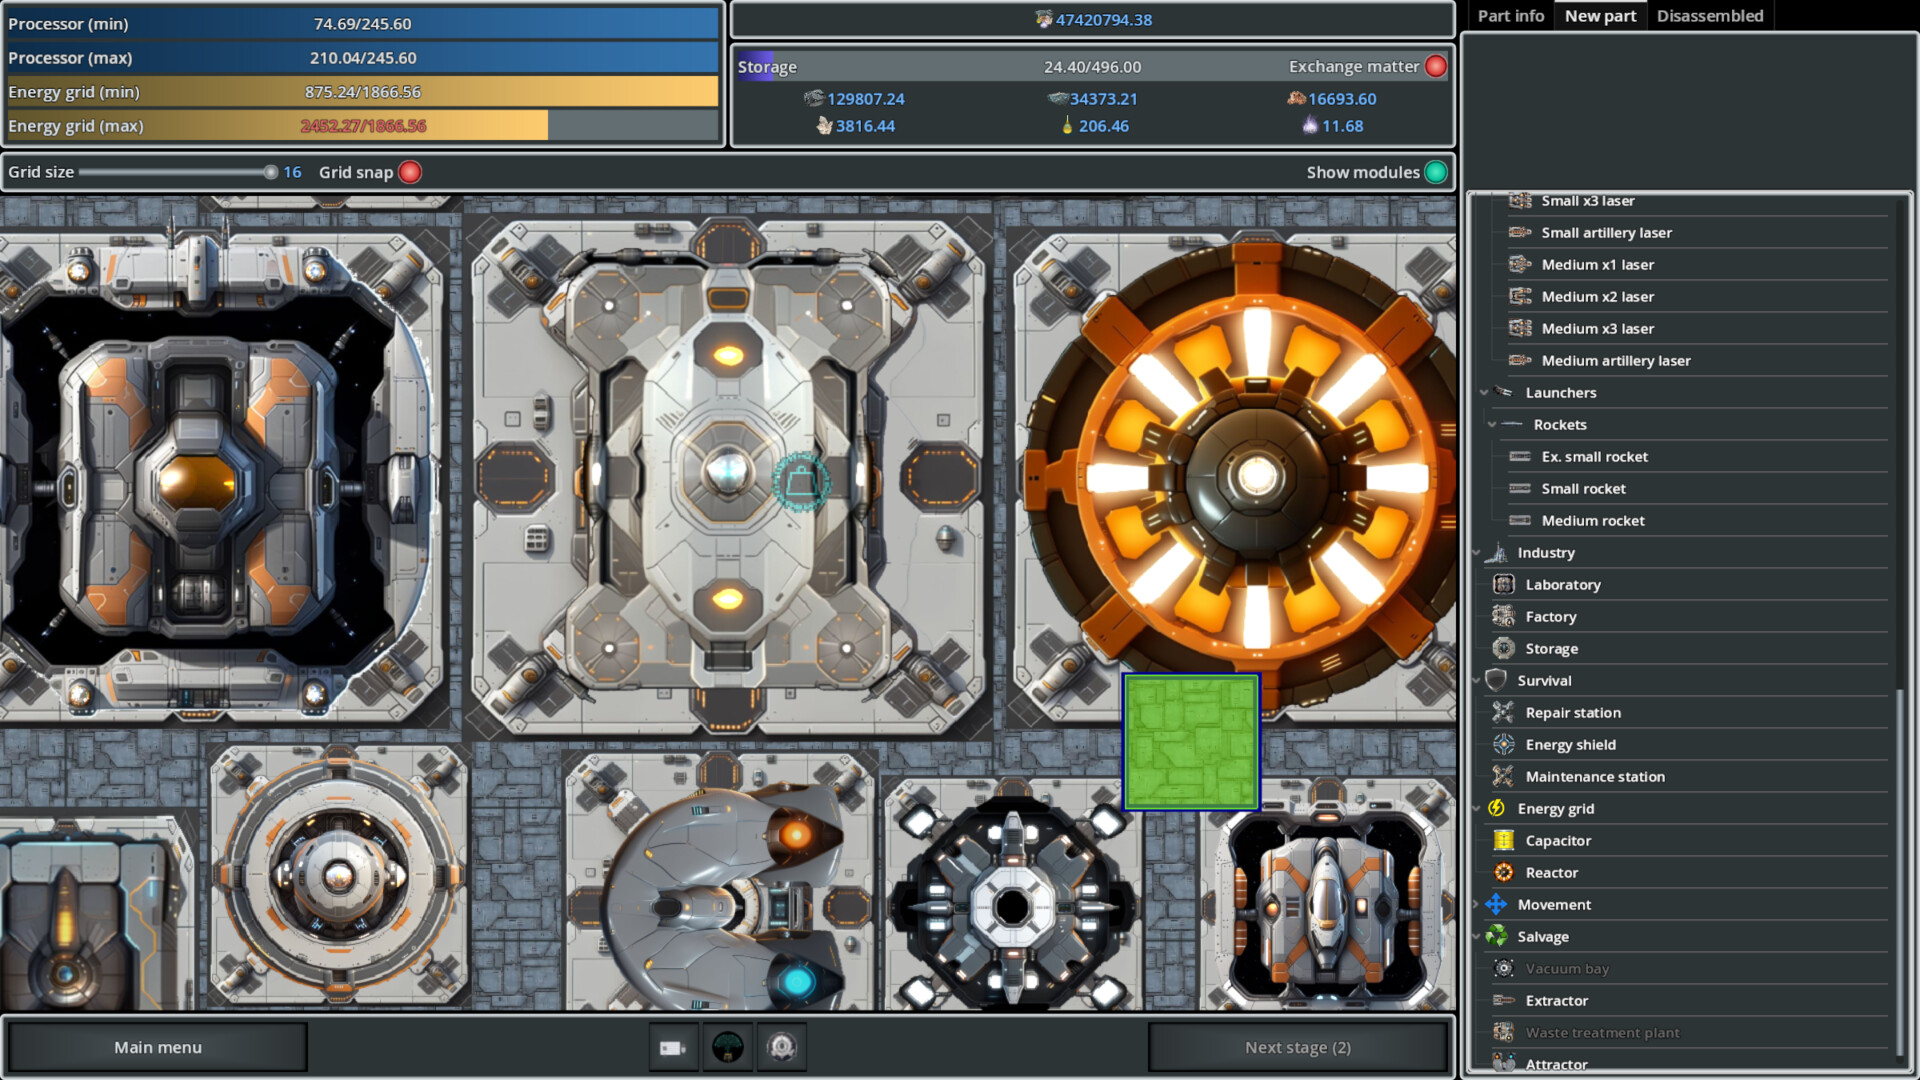Toggle the Exchange matter switch
Screen dimensions: 1920x1080
point(1436,66)
